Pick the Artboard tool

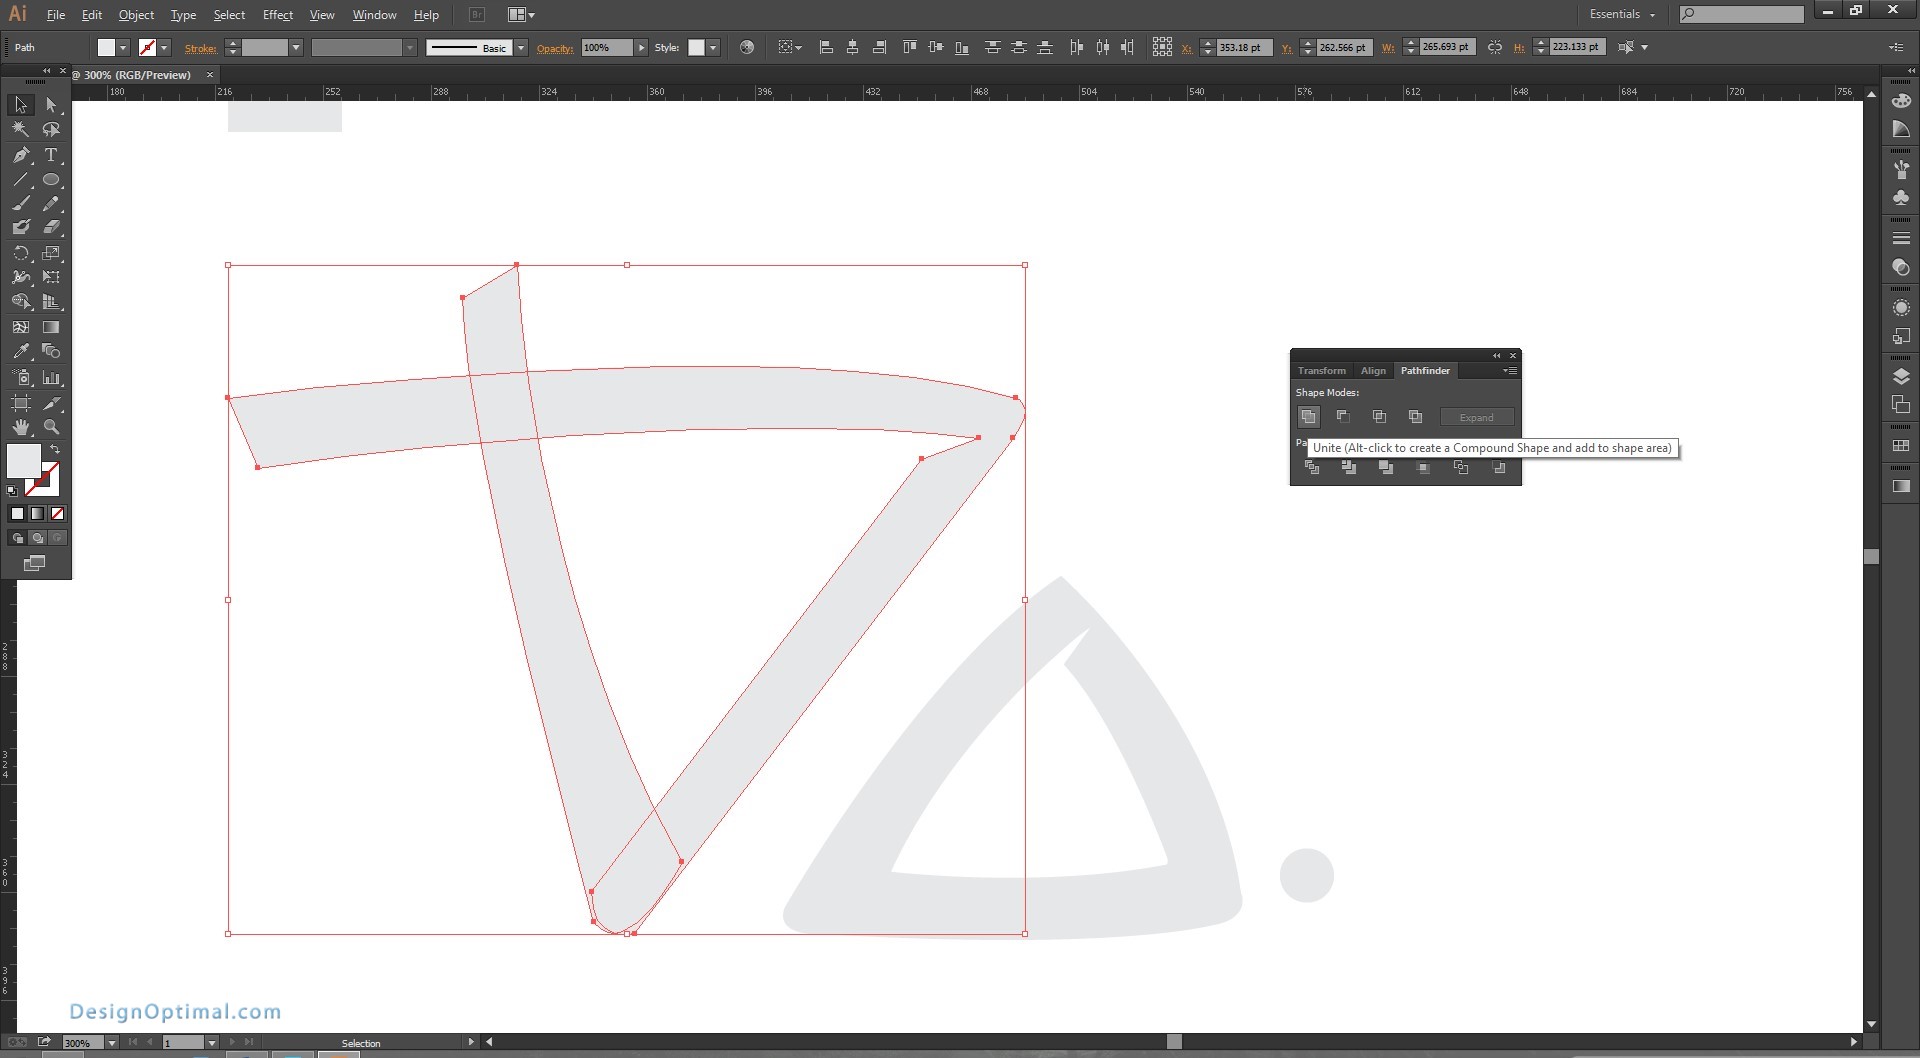coord(21,403)
